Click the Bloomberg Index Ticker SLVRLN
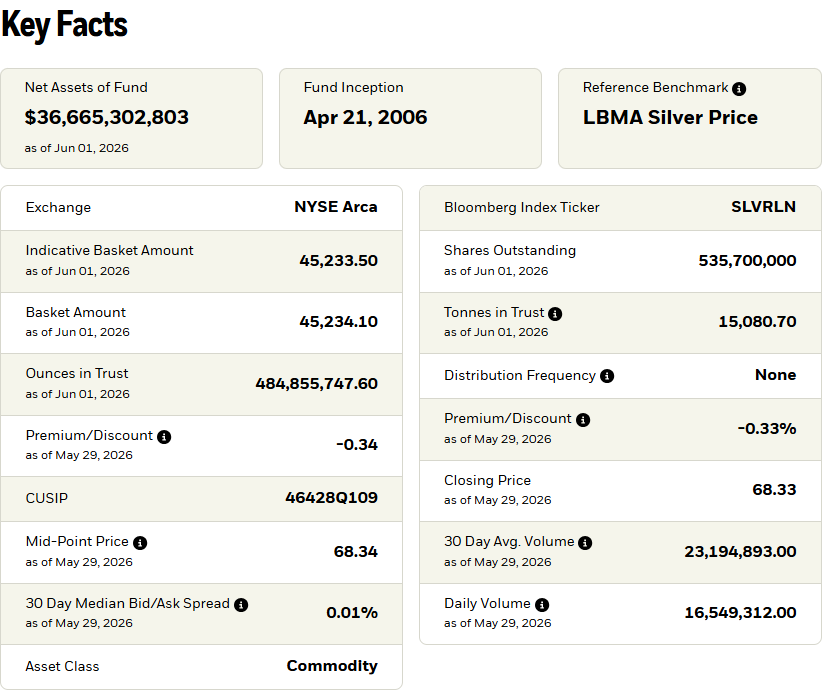This screenshot has width=831, height=699. coord(764,207)
